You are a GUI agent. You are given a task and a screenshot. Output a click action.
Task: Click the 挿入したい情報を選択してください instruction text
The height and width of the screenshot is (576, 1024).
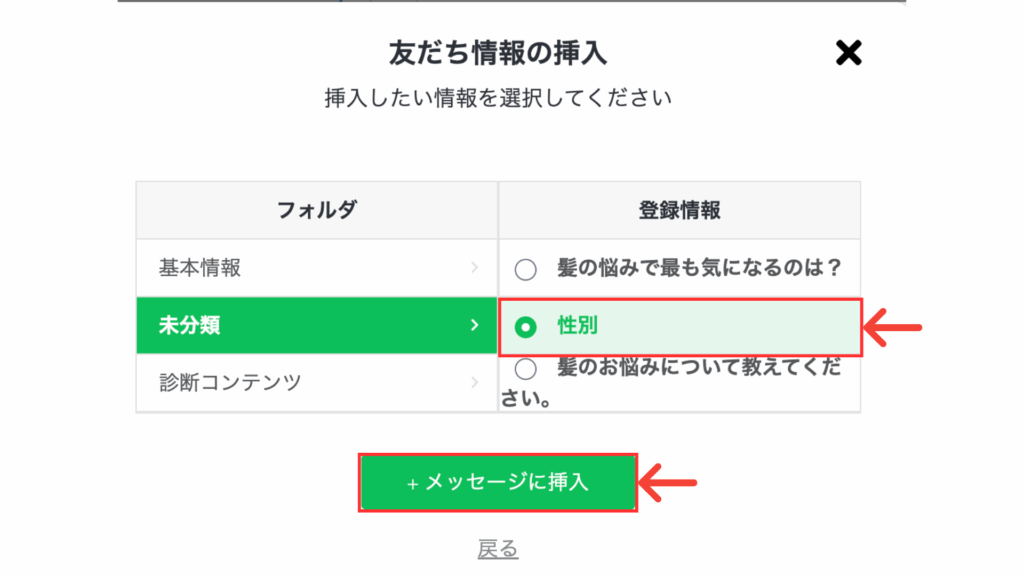pos(498,98)
